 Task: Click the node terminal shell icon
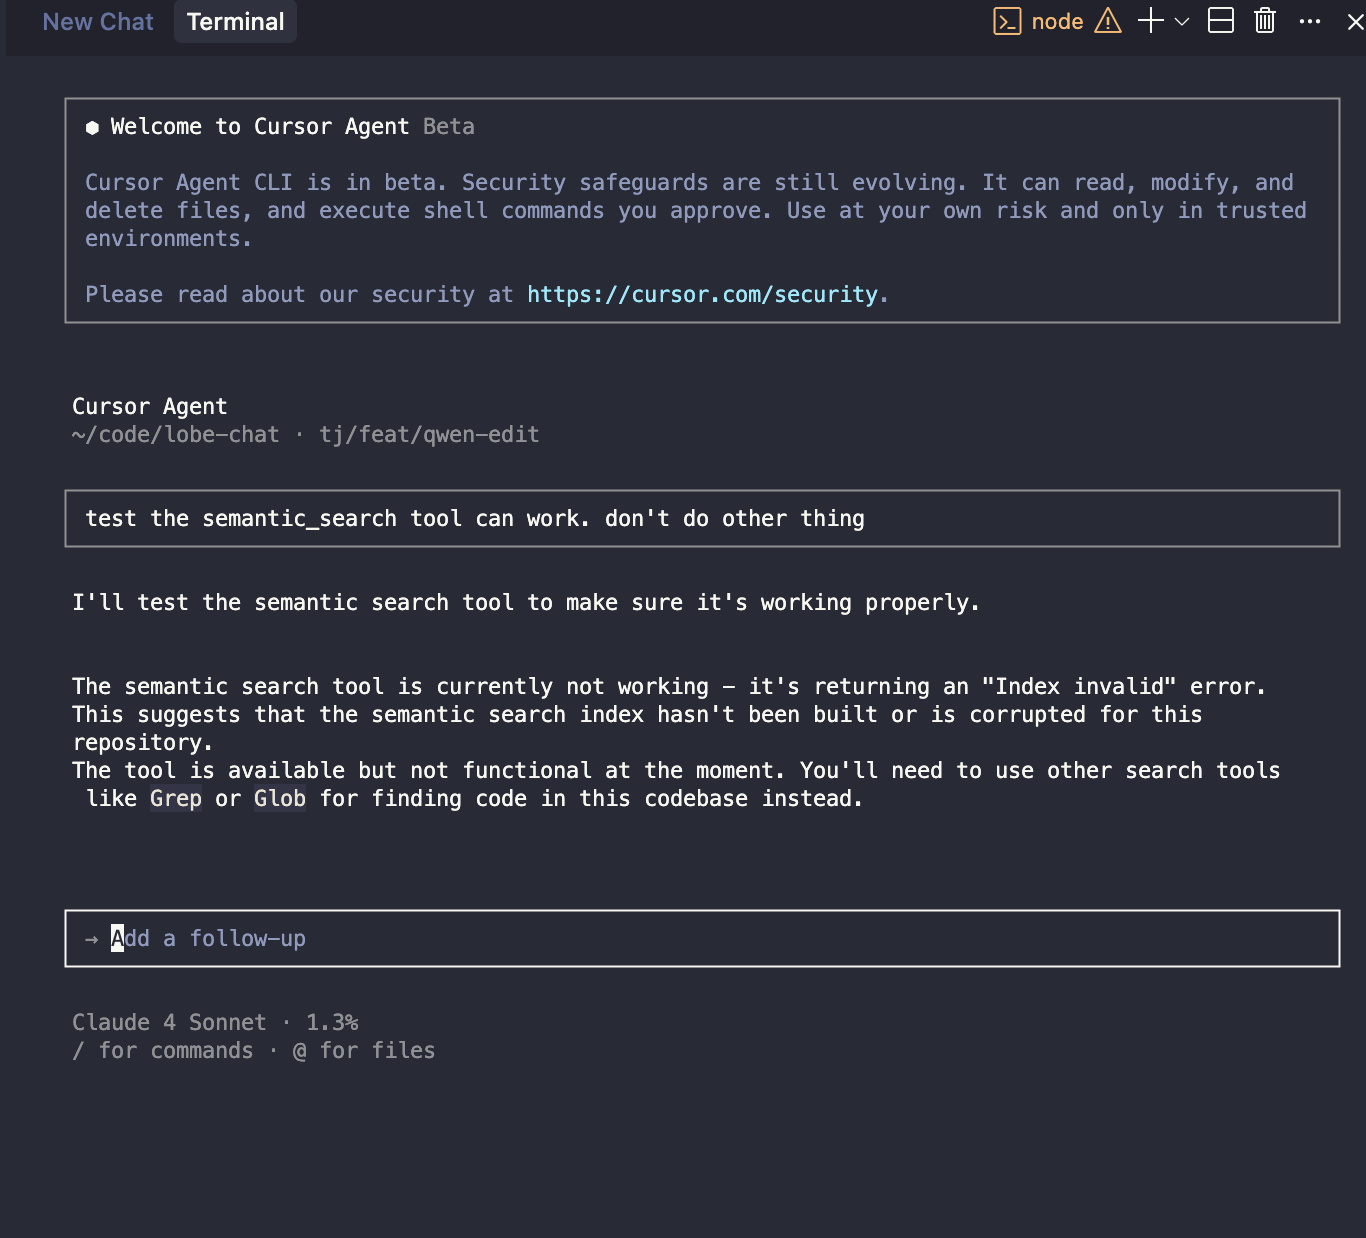pos(1007,21)
